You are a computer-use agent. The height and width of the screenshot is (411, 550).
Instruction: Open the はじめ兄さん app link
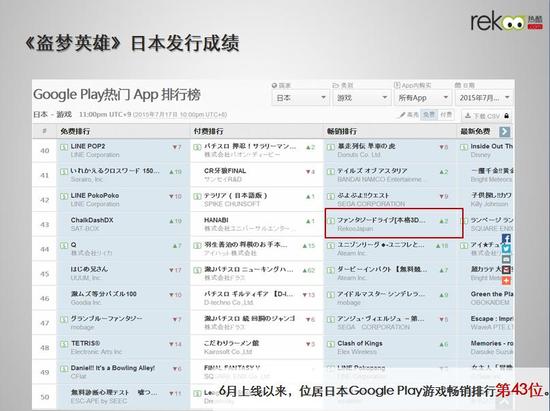(x=89, y=269)
